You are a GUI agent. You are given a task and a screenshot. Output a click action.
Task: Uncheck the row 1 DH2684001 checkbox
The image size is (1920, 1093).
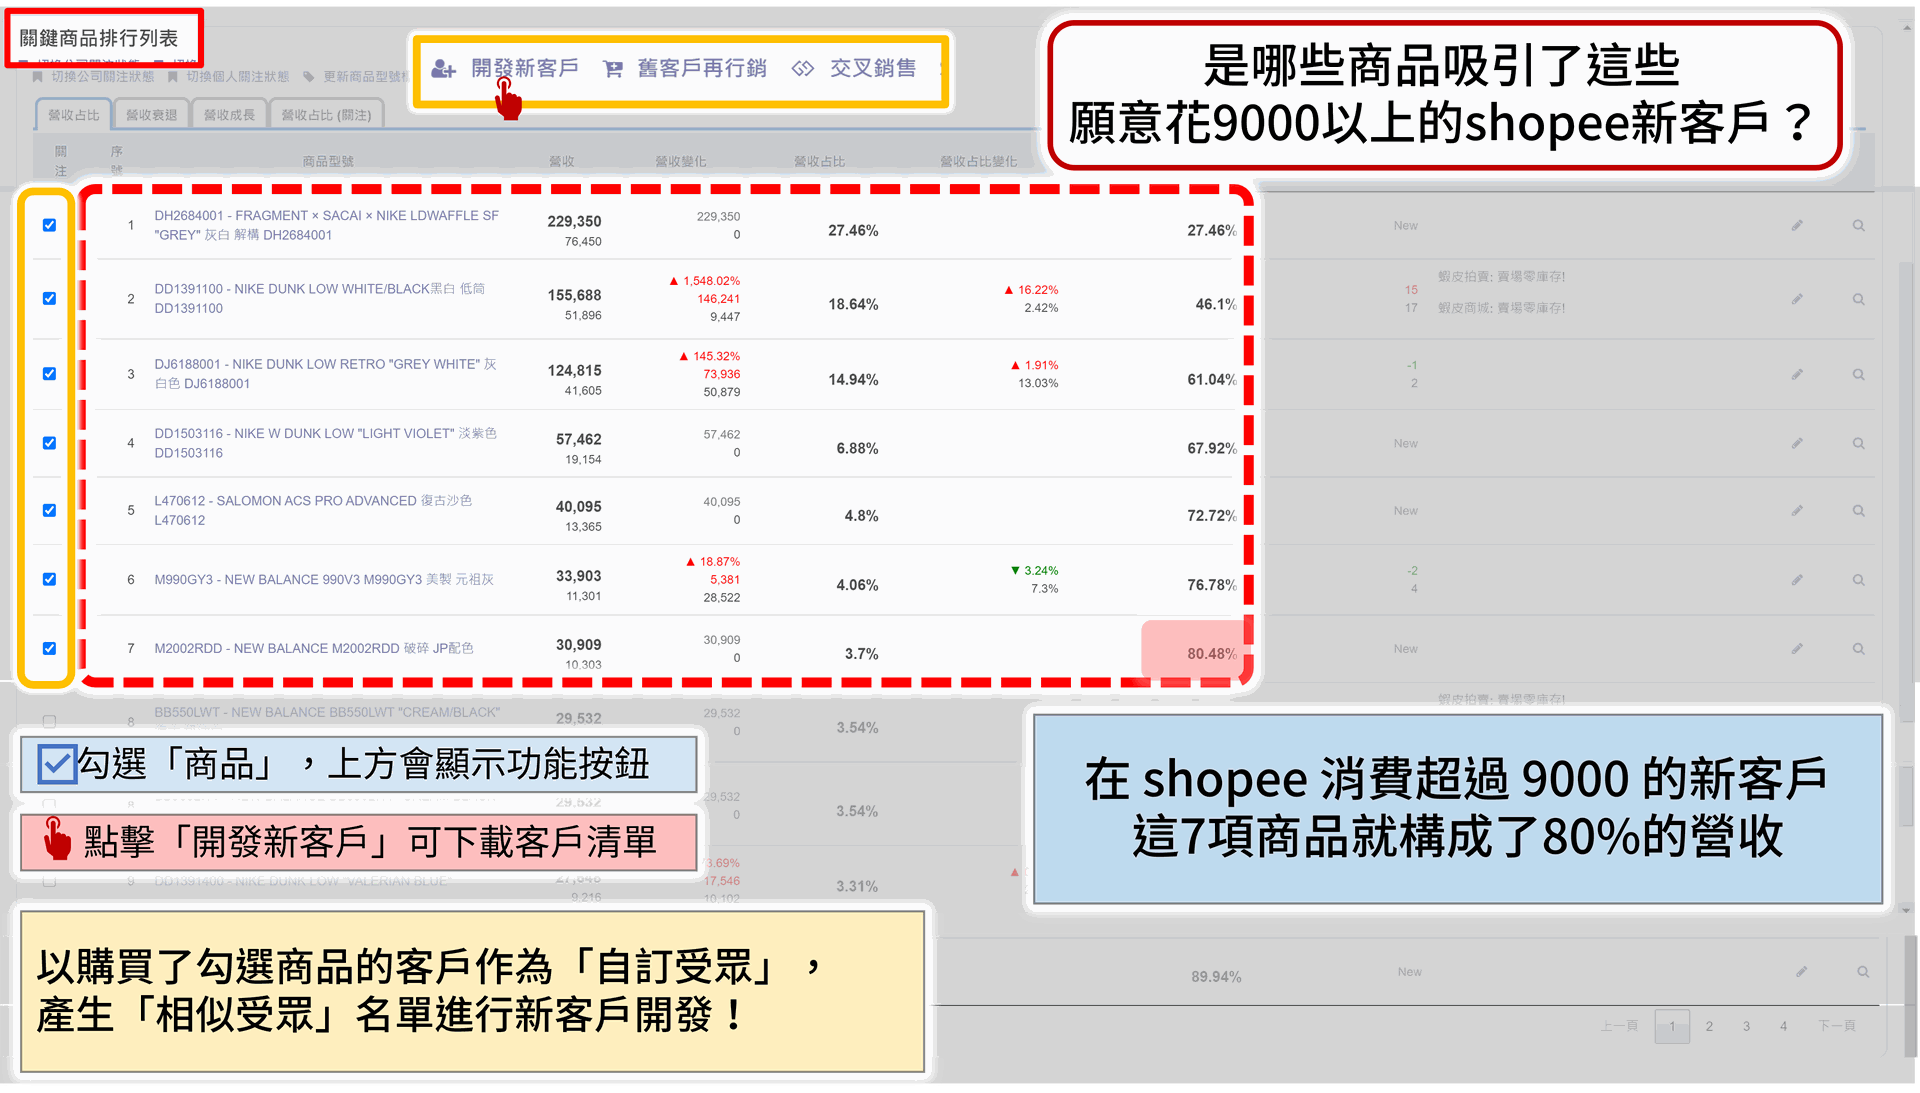pyautogui.click(x=49, y=225)
